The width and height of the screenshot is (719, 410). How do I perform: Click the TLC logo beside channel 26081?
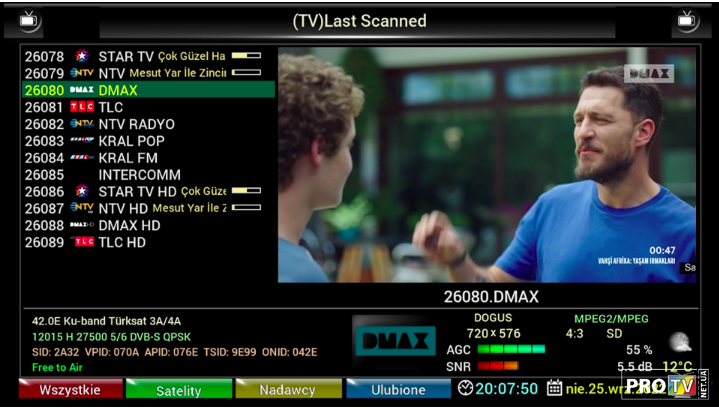82,107
